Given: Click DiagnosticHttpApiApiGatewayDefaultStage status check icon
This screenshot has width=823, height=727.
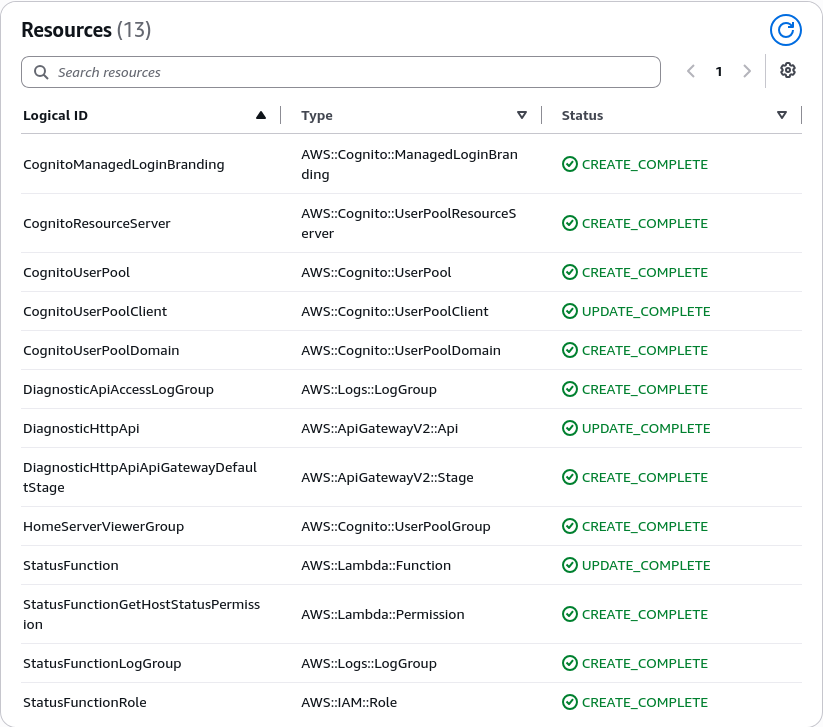Looking at the screenshot, I should [x=569, y=477].
